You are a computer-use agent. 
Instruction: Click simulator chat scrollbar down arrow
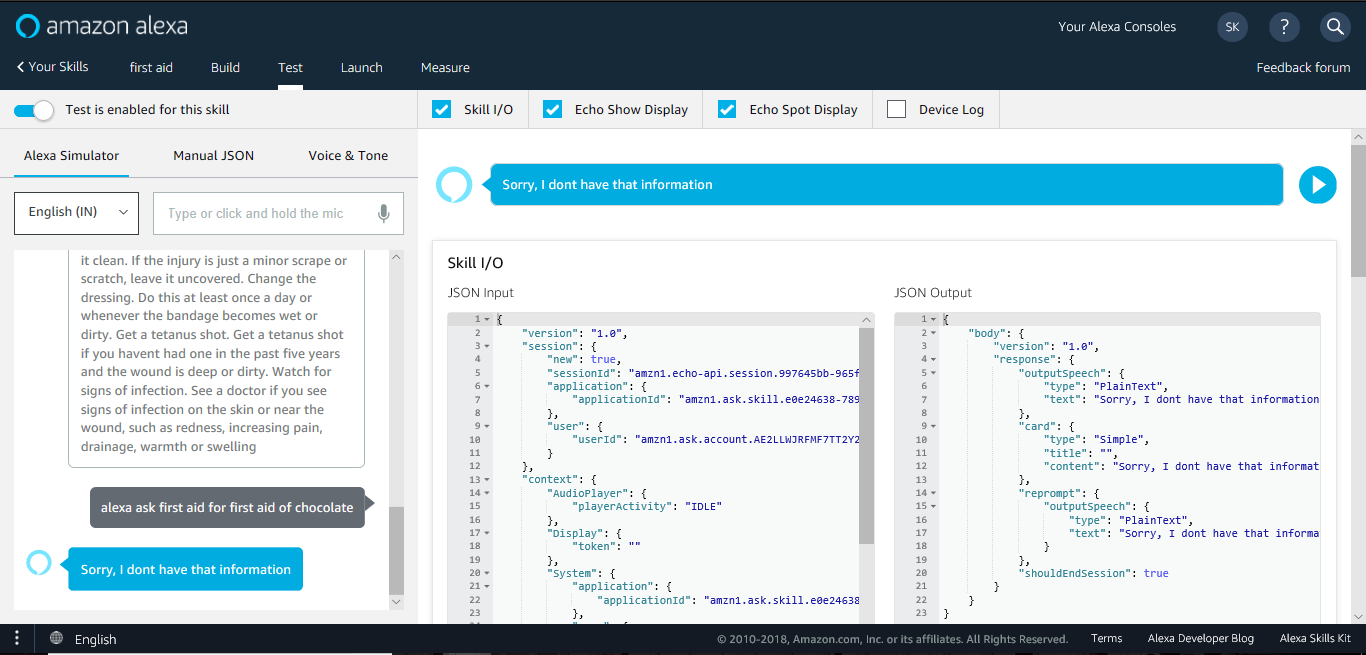(x=396, y=602)
